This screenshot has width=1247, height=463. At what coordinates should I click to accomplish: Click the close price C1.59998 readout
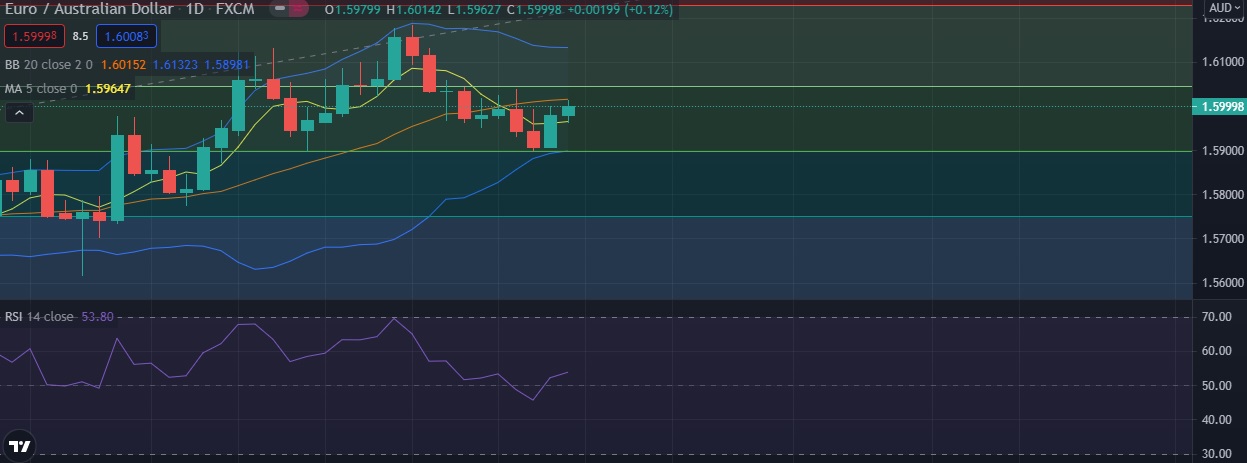536,10
